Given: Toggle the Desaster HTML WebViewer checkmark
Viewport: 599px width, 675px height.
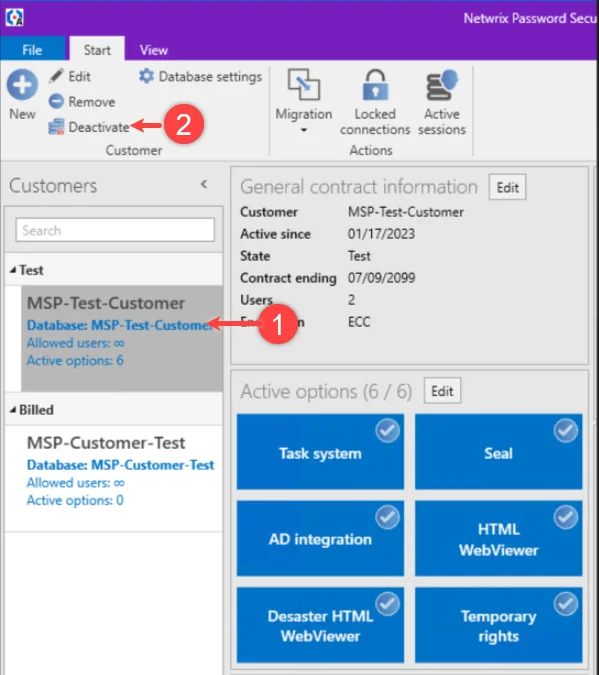Looking at the screenshot, I should pos(388,604).
